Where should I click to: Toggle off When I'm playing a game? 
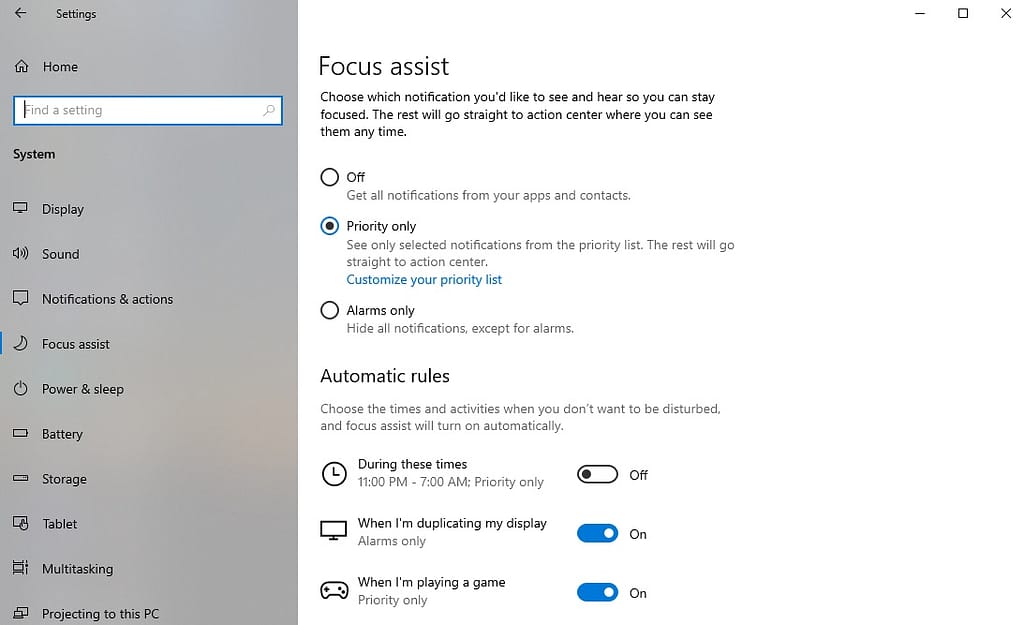pos(597,592)
